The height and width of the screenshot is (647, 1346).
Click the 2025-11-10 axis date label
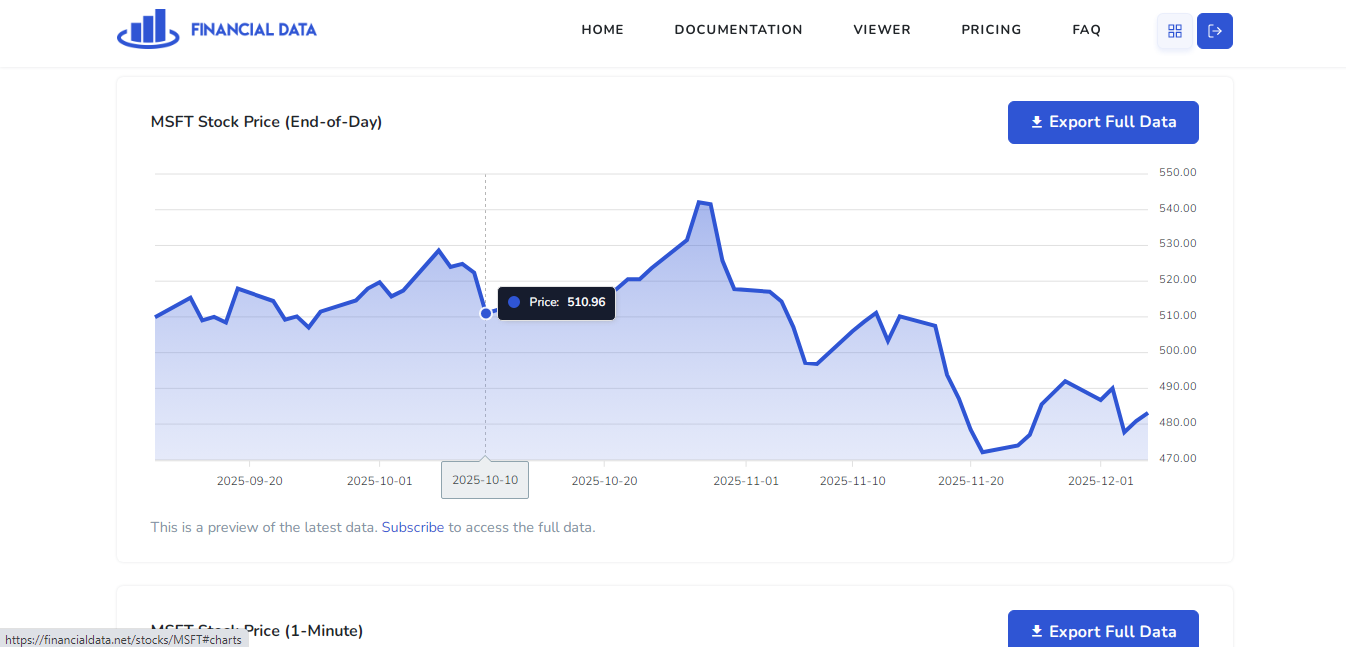point(853,481)
